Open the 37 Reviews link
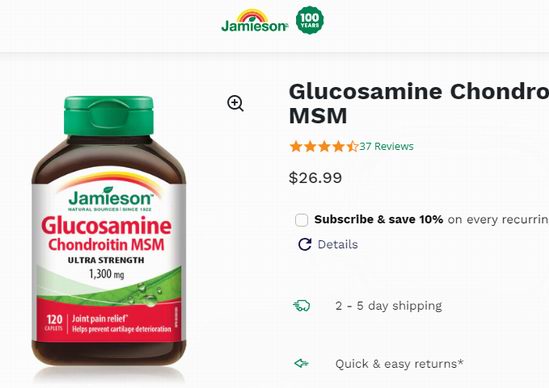Viewport: 549px width, 388px height. pyautogui.click(x=387, y=146)
